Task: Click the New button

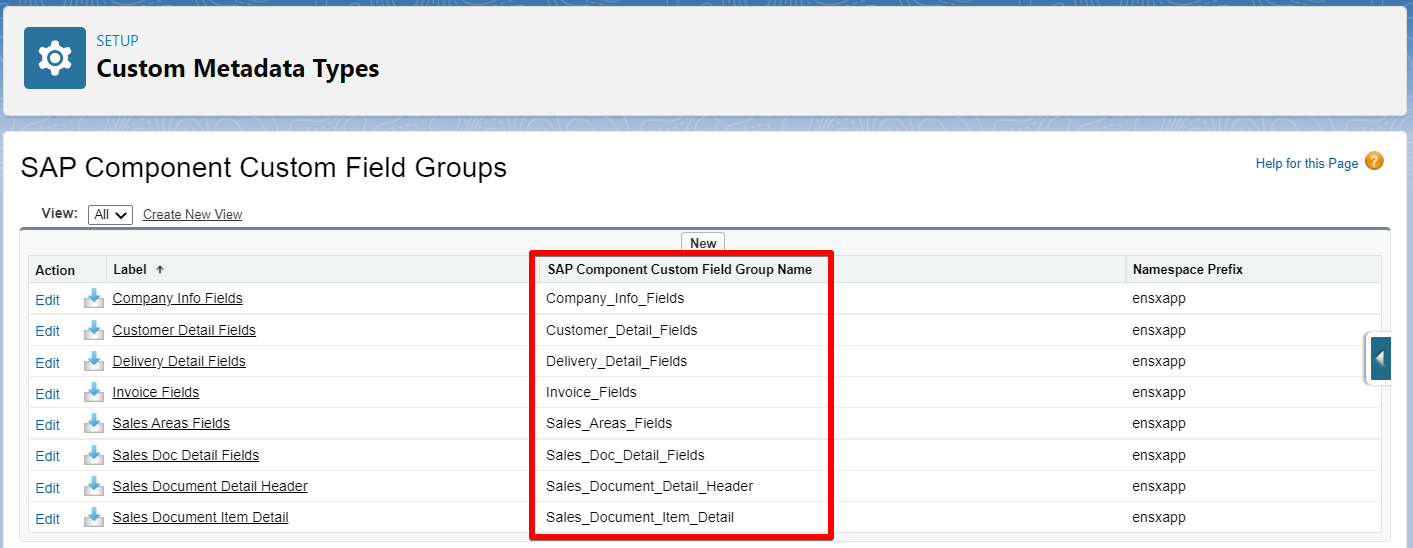Action: tap(703, 243)
